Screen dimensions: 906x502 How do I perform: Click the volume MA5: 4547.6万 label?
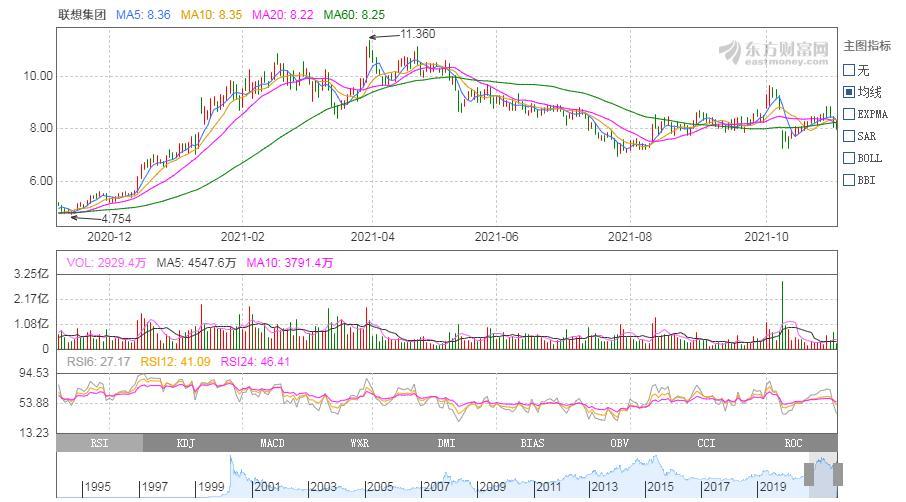click(196, 263)
